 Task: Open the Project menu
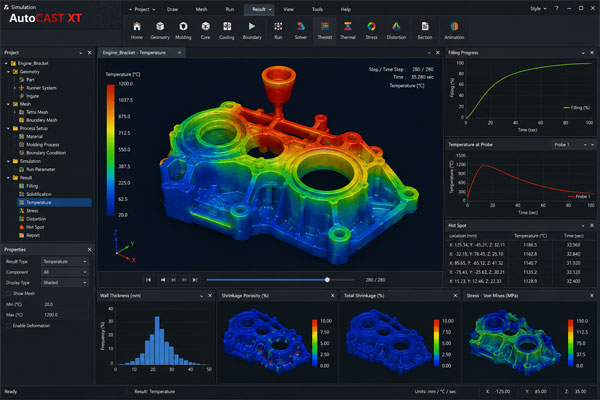(142, 9)
